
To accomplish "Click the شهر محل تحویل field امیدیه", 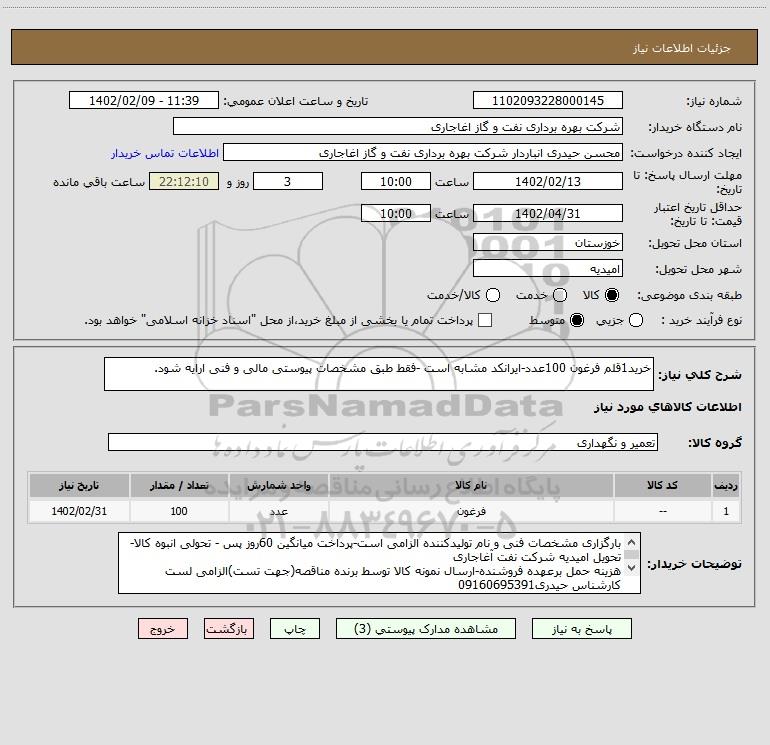I will (548, 269).
